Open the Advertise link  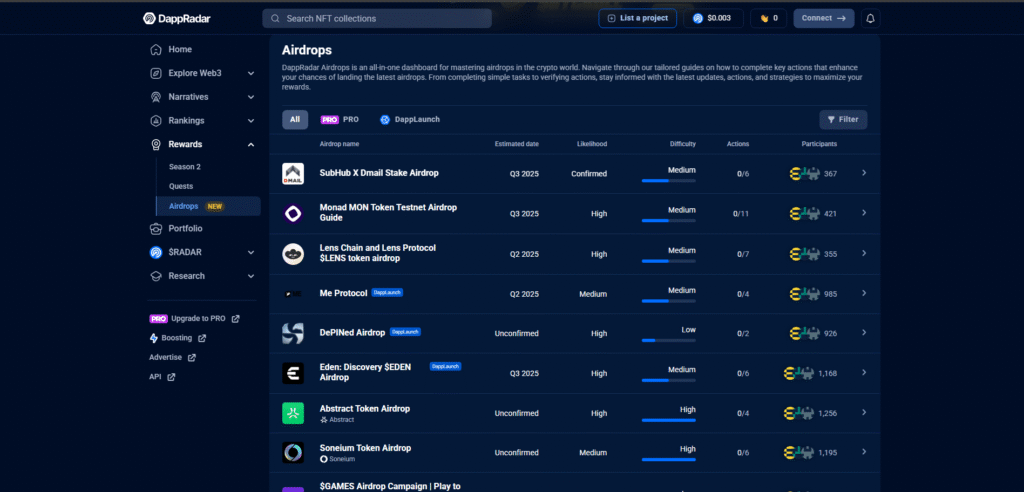coord(172,358)
